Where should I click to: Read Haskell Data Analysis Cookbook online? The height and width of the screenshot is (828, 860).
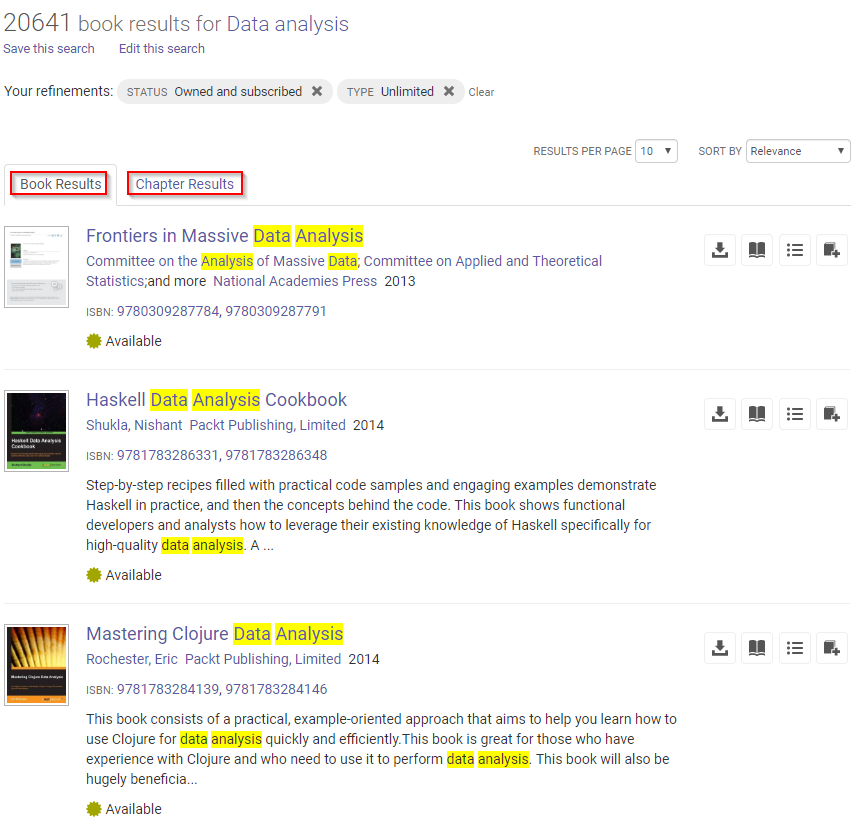757,414
